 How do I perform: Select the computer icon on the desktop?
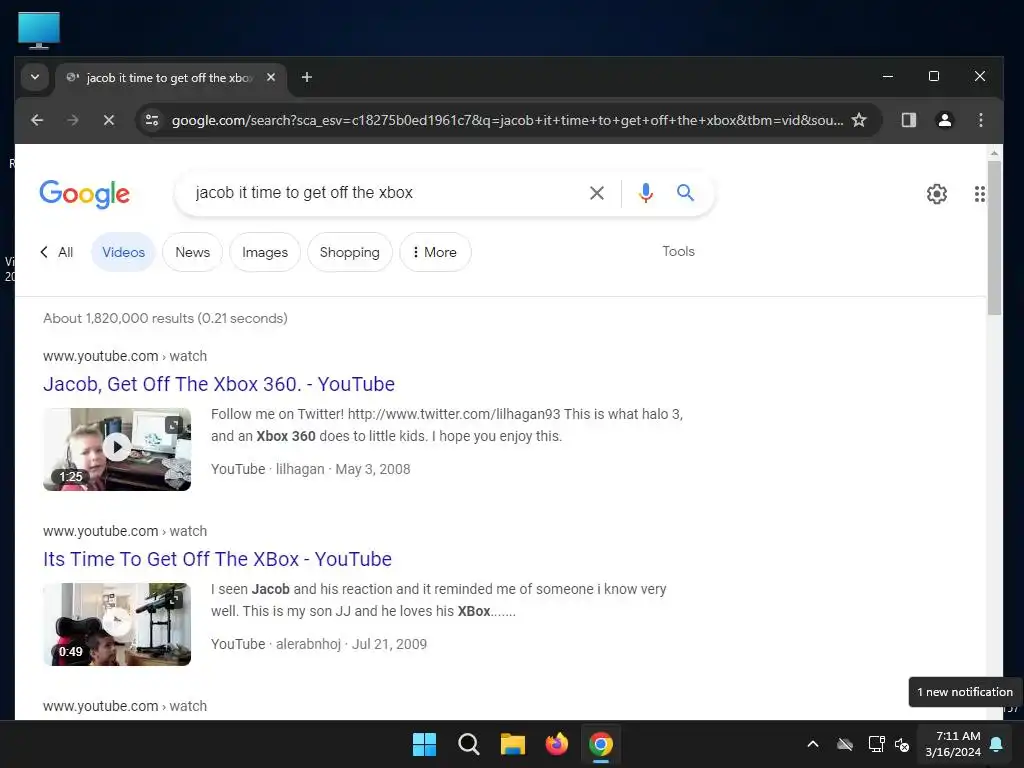tap(39, 30)
